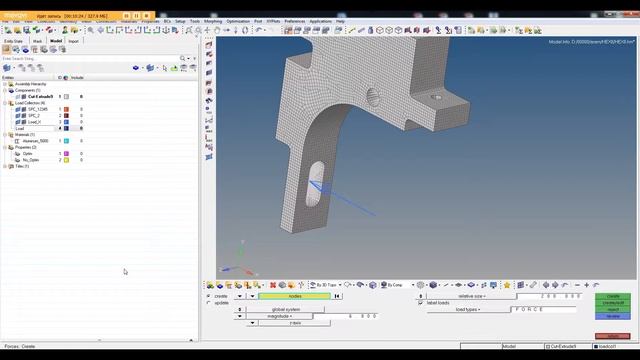Click the first icon in bottom display toolbar
The width and height of the screenshot is (640, 360).
click(210, 285)
